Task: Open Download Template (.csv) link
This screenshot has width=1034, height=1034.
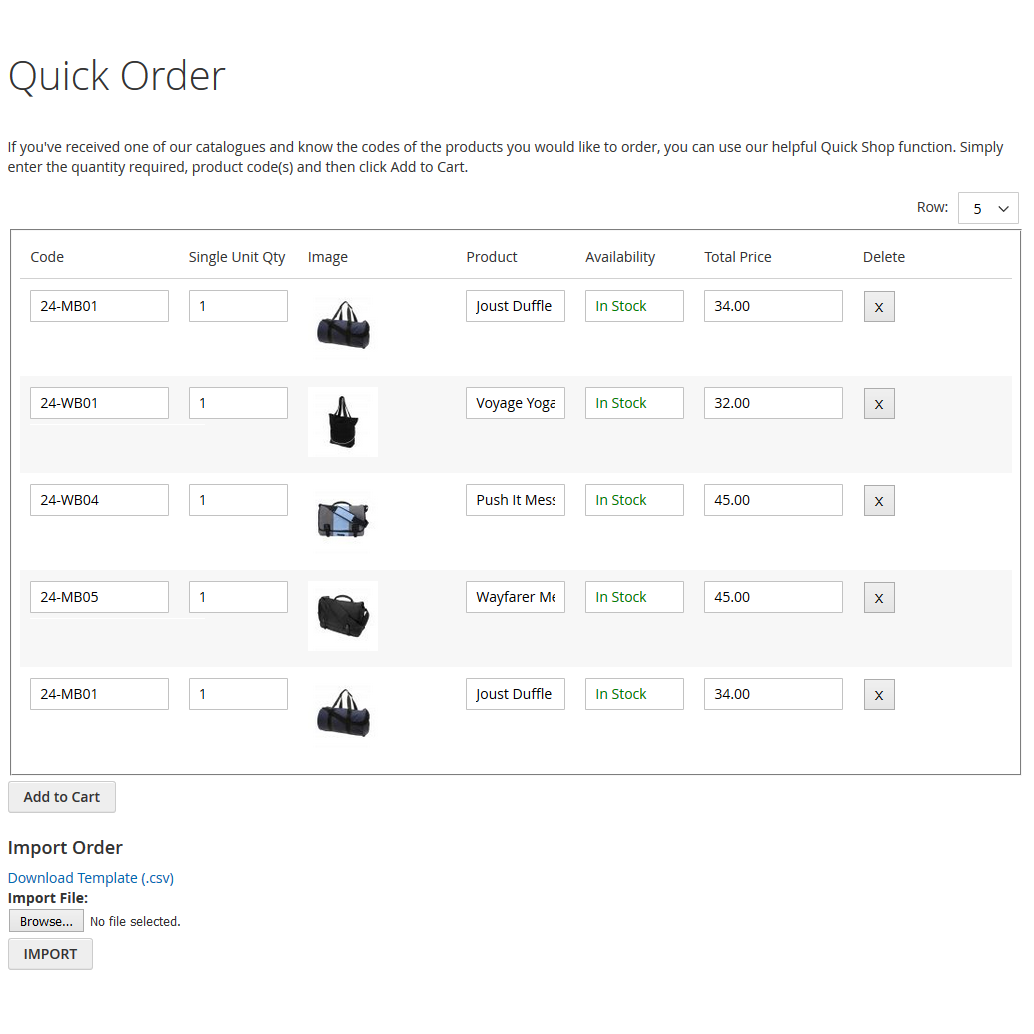Action: click(90, 877)
